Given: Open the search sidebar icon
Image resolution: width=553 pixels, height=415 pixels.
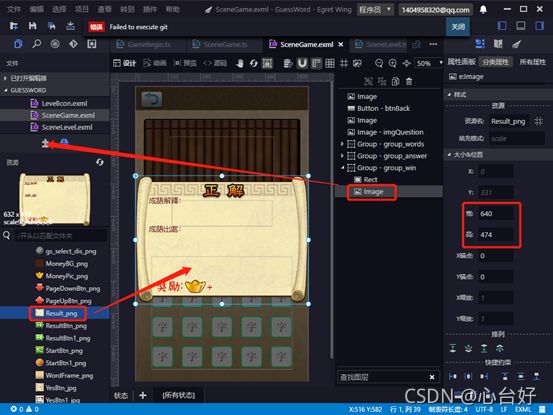Looking at the screenshot, I should pyautogui.click(x=37, y=44).
